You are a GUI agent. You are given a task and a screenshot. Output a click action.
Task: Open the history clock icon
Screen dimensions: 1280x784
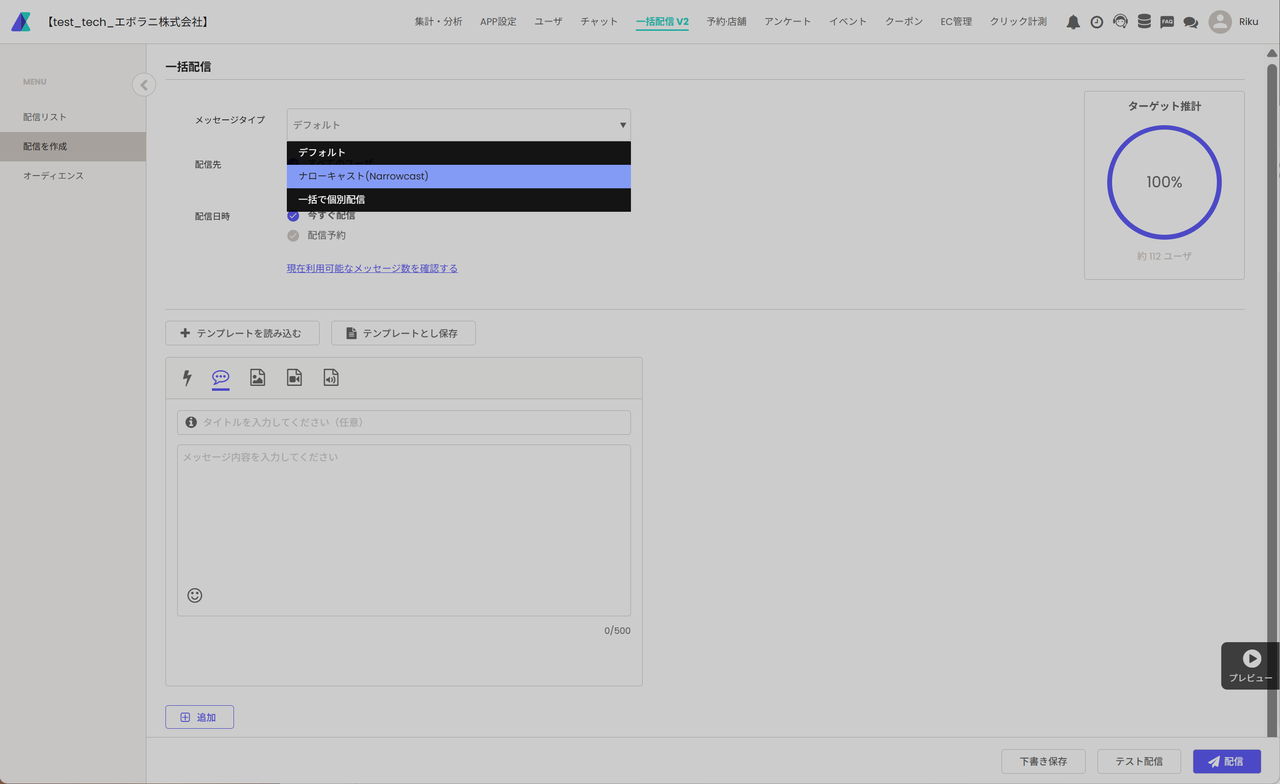coord(1097,22)
